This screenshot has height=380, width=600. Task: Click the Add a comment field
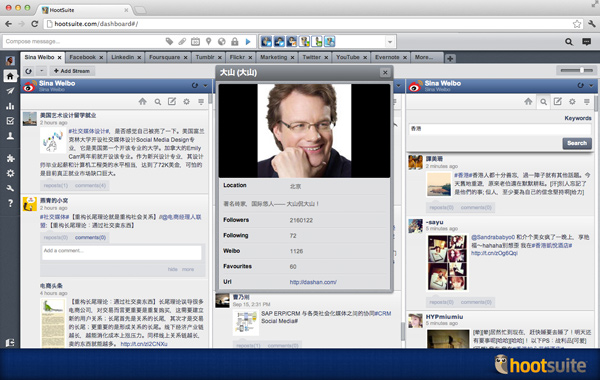pyautogui.click(x=122, y=253)
